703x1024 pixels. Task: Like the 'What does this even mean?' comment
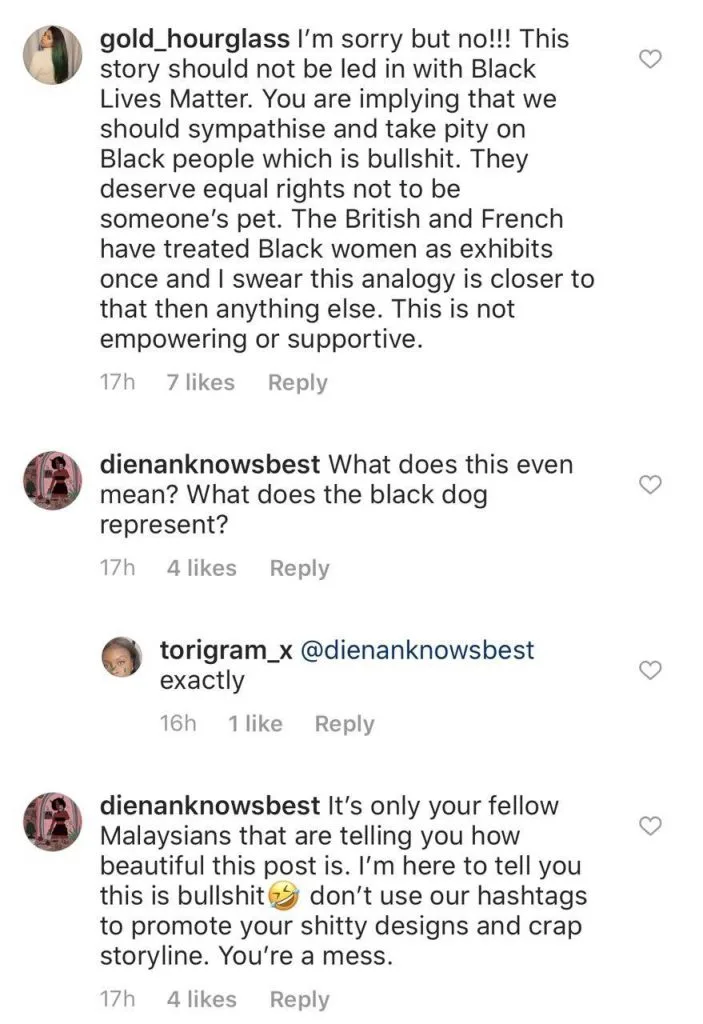tap(650, 484)
